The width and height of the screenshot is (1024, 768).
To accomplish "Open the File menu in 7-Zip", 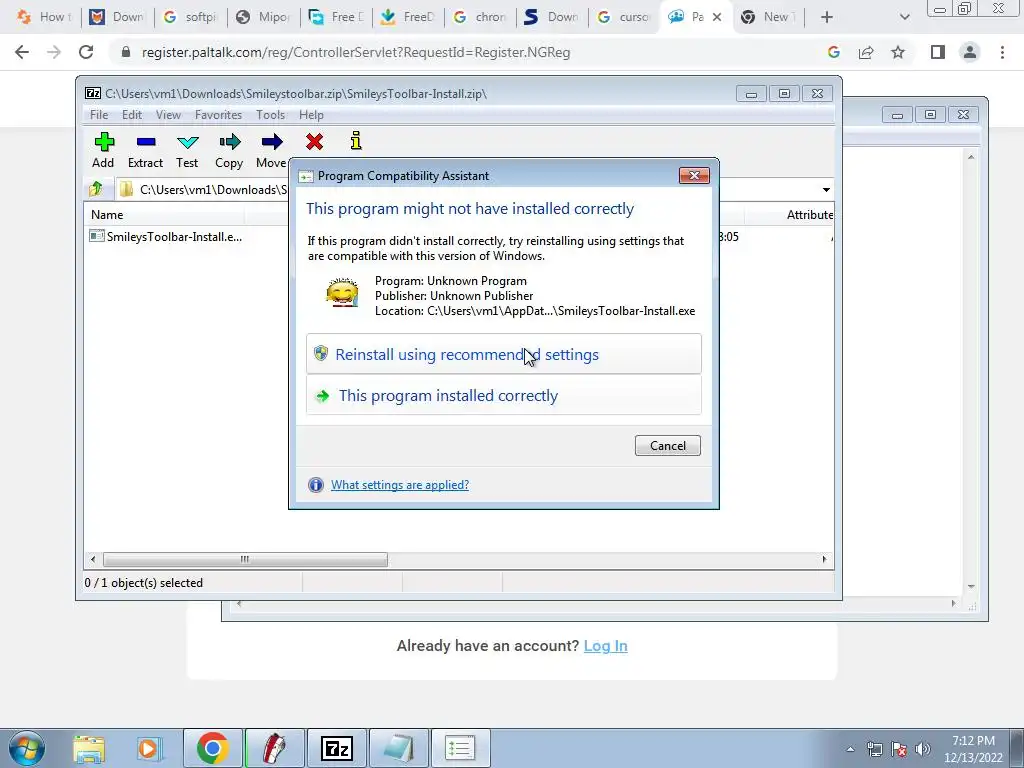I will click(99, 115).
